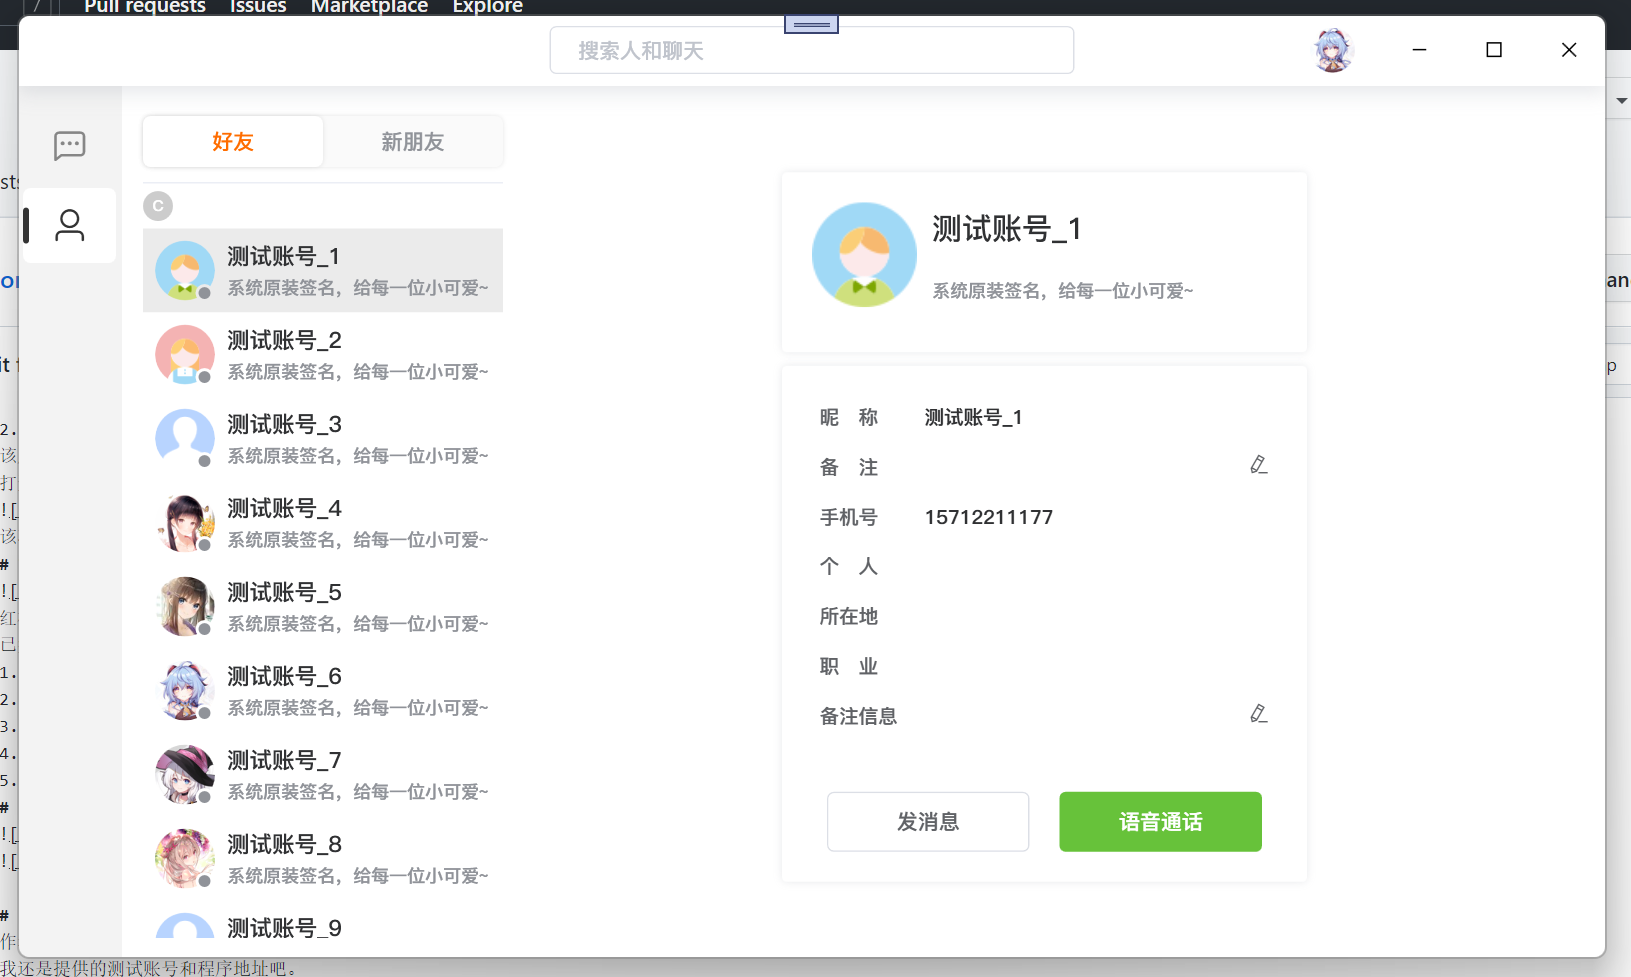Click the profile signature text under name

[x=1063, y=291]
